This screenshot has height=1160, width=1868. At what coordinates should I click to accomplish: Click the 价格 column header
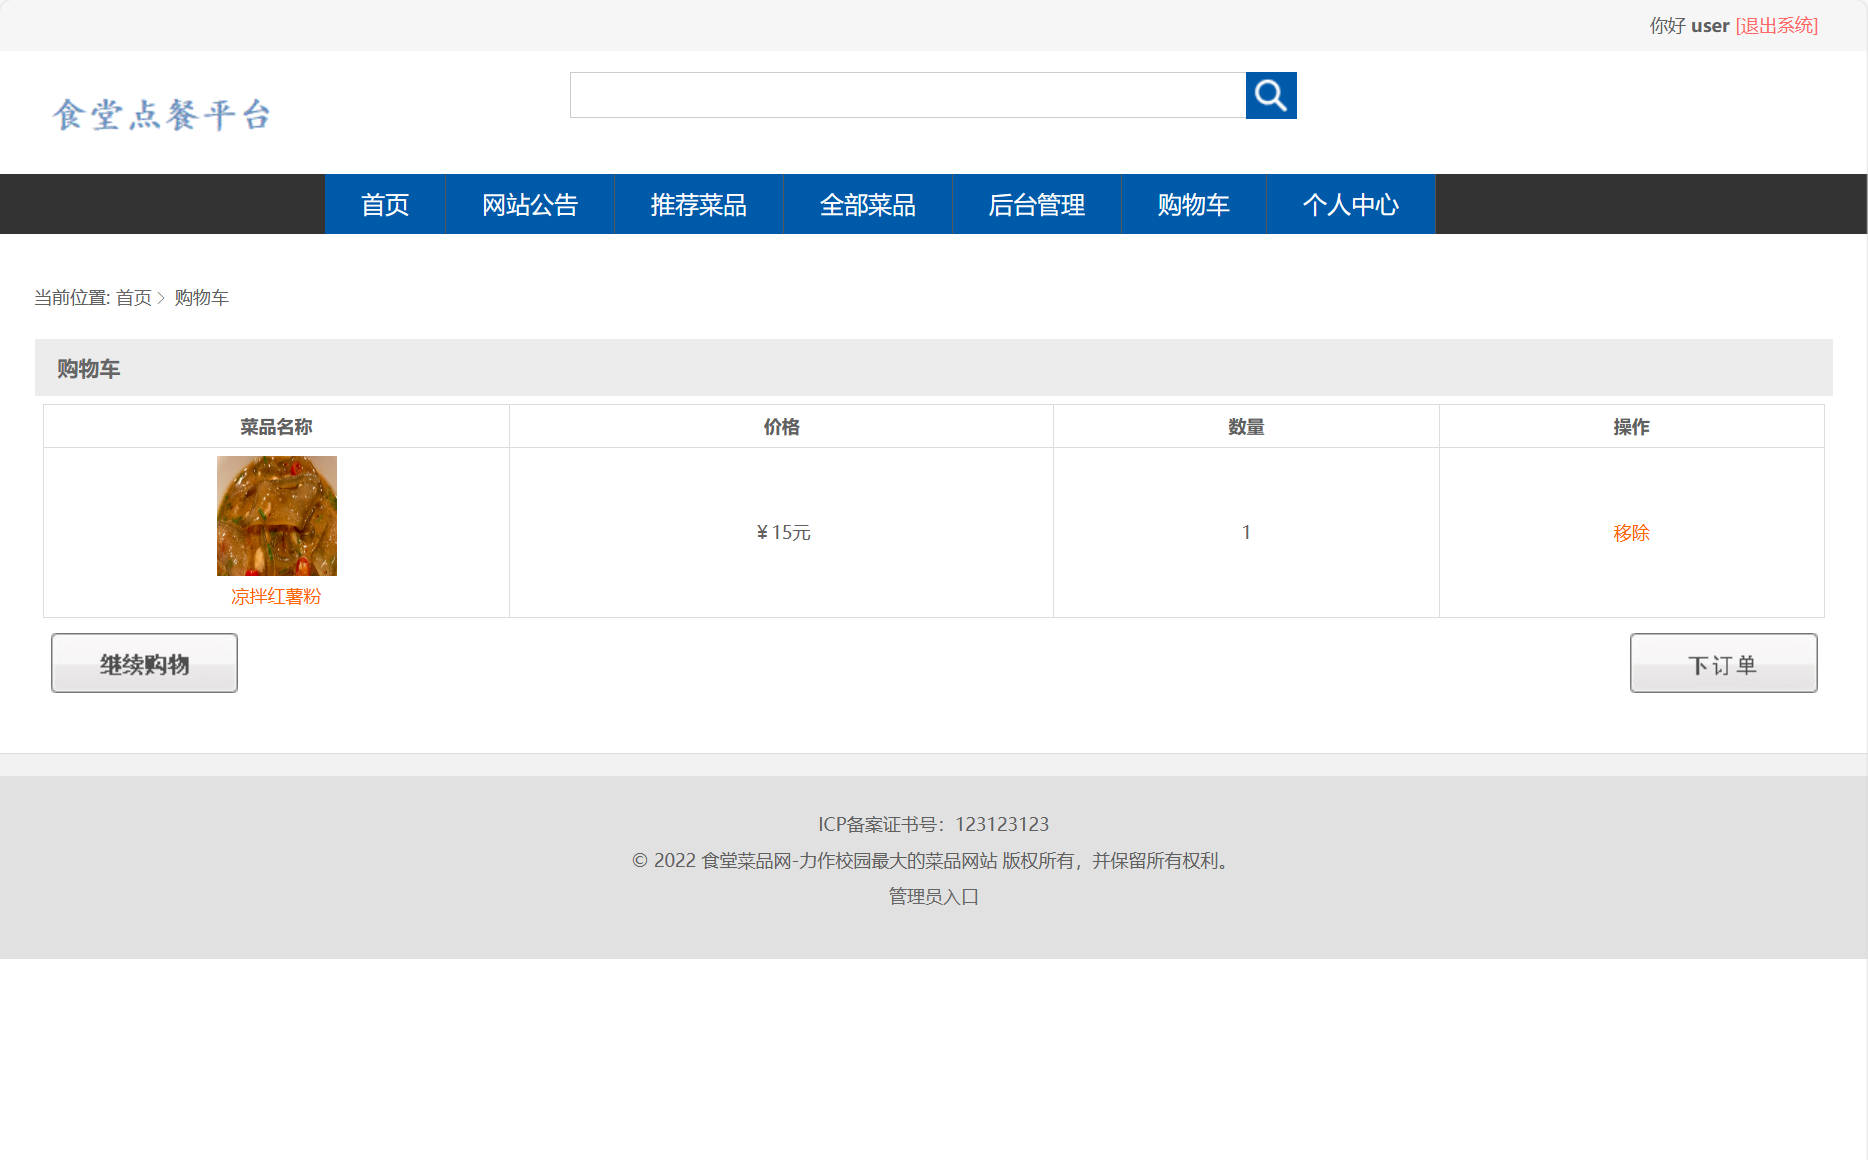[781, 427]
